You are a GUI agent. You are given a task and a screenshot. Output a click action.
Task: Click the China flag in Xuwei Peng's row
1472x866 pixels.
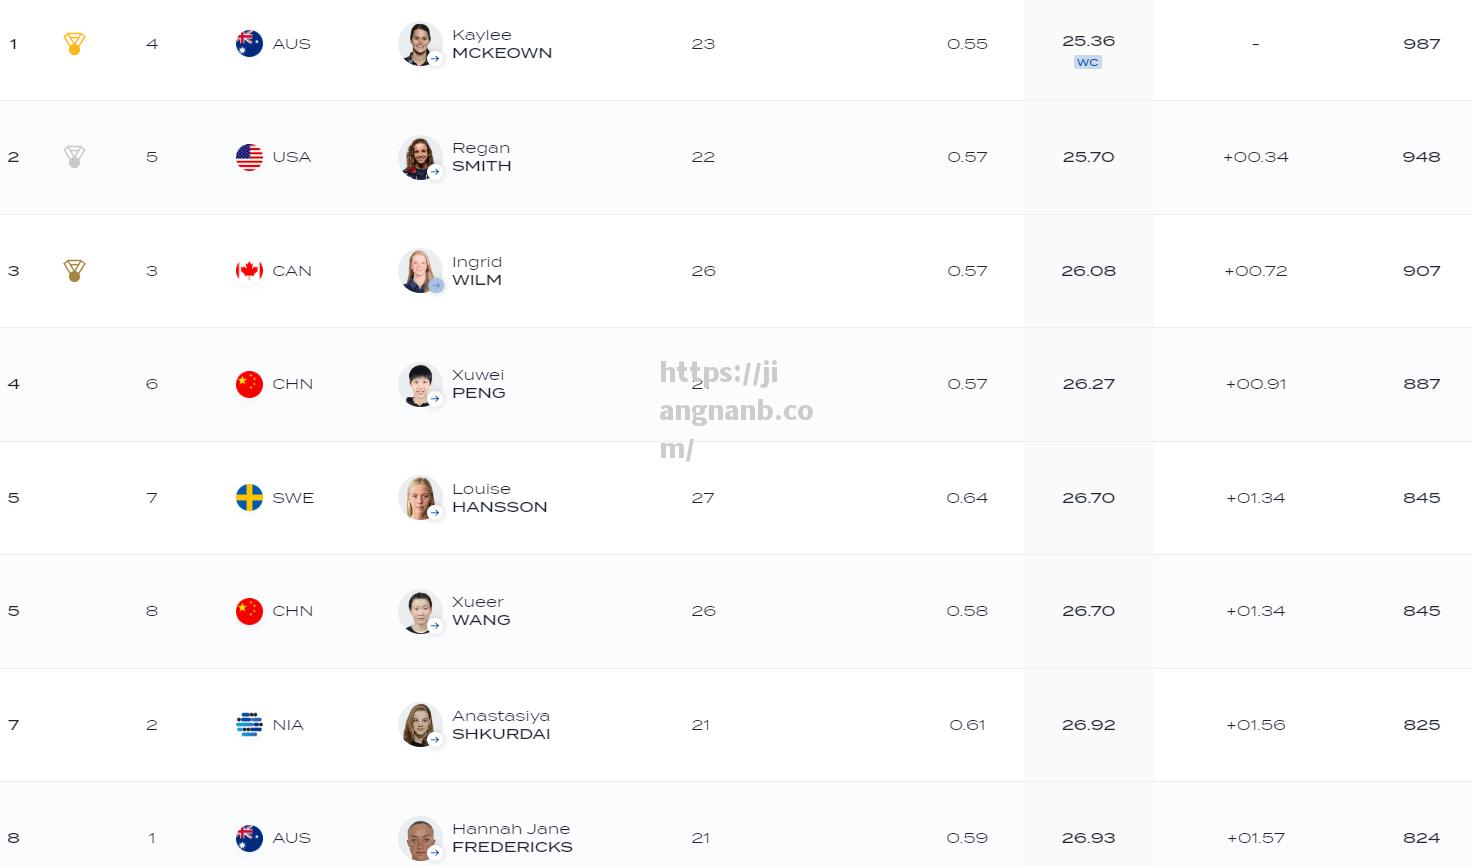click(x=249, y=384)
